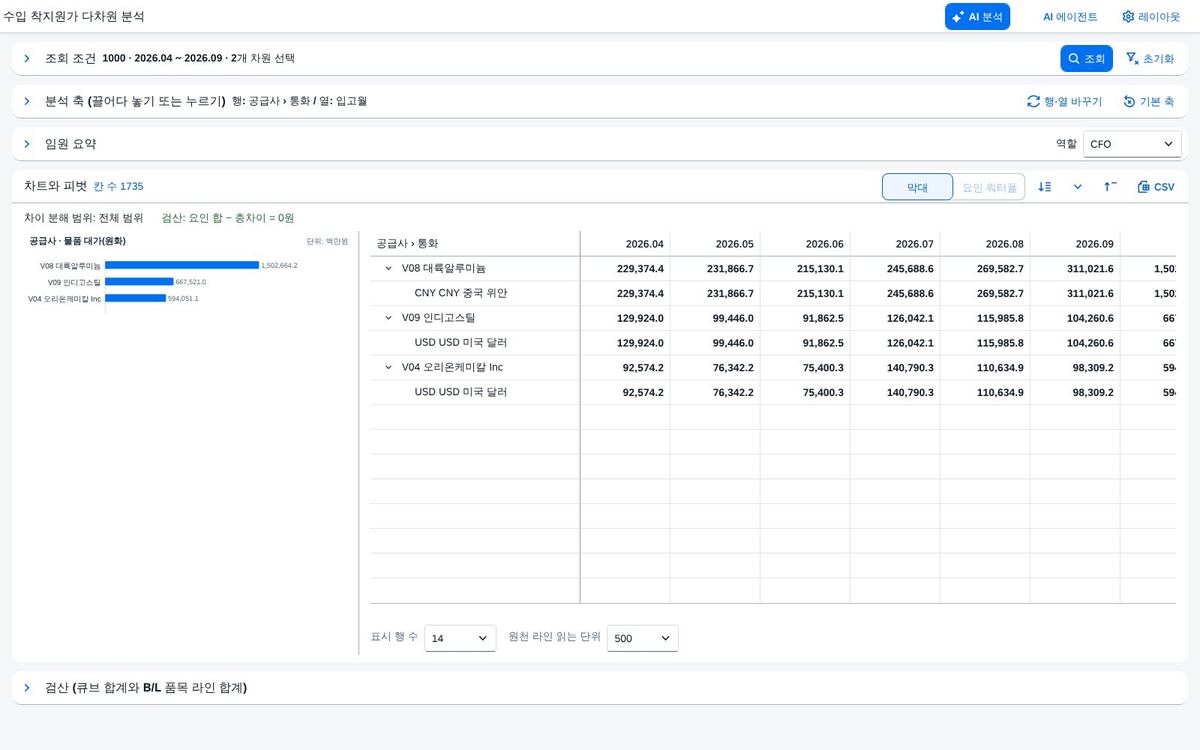This screenshot has height=750, width=1200.
Task: Open 레이아웃 gear settings
Action: point(1151,17)
